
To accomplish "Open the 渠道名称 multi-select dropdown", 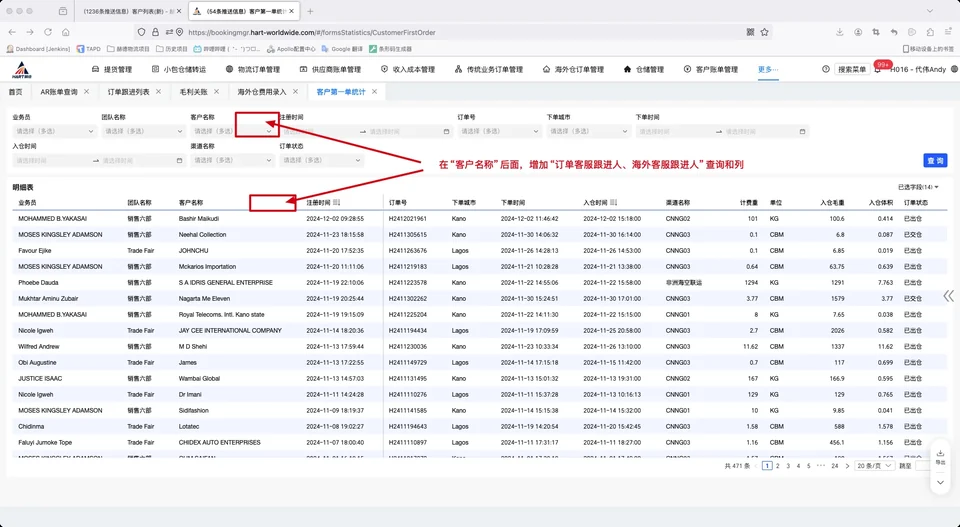I will (x=232, y=160).
